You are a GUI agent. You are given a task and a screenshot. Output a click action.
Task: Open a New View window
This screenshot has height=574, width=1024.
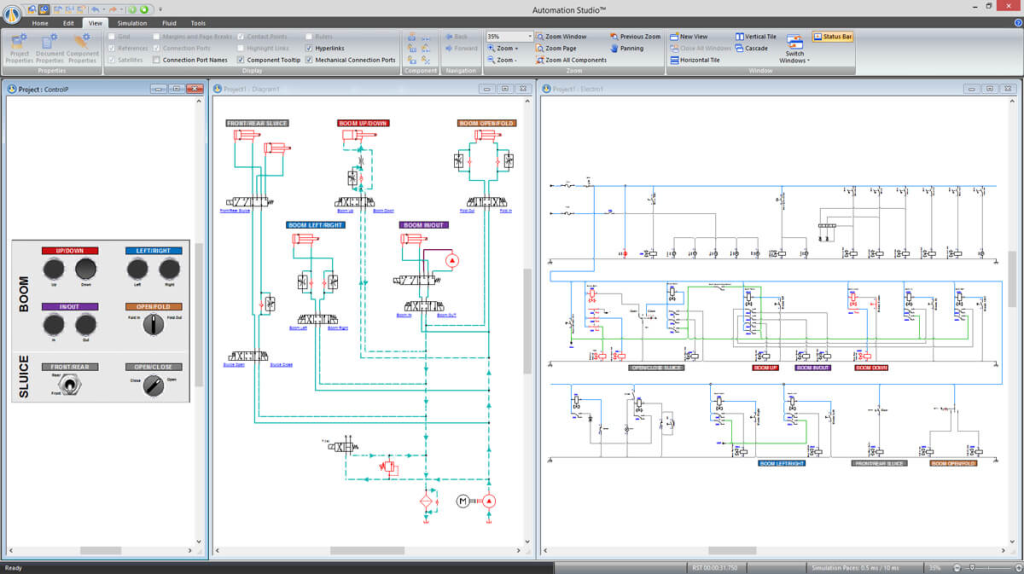(689, 37)
